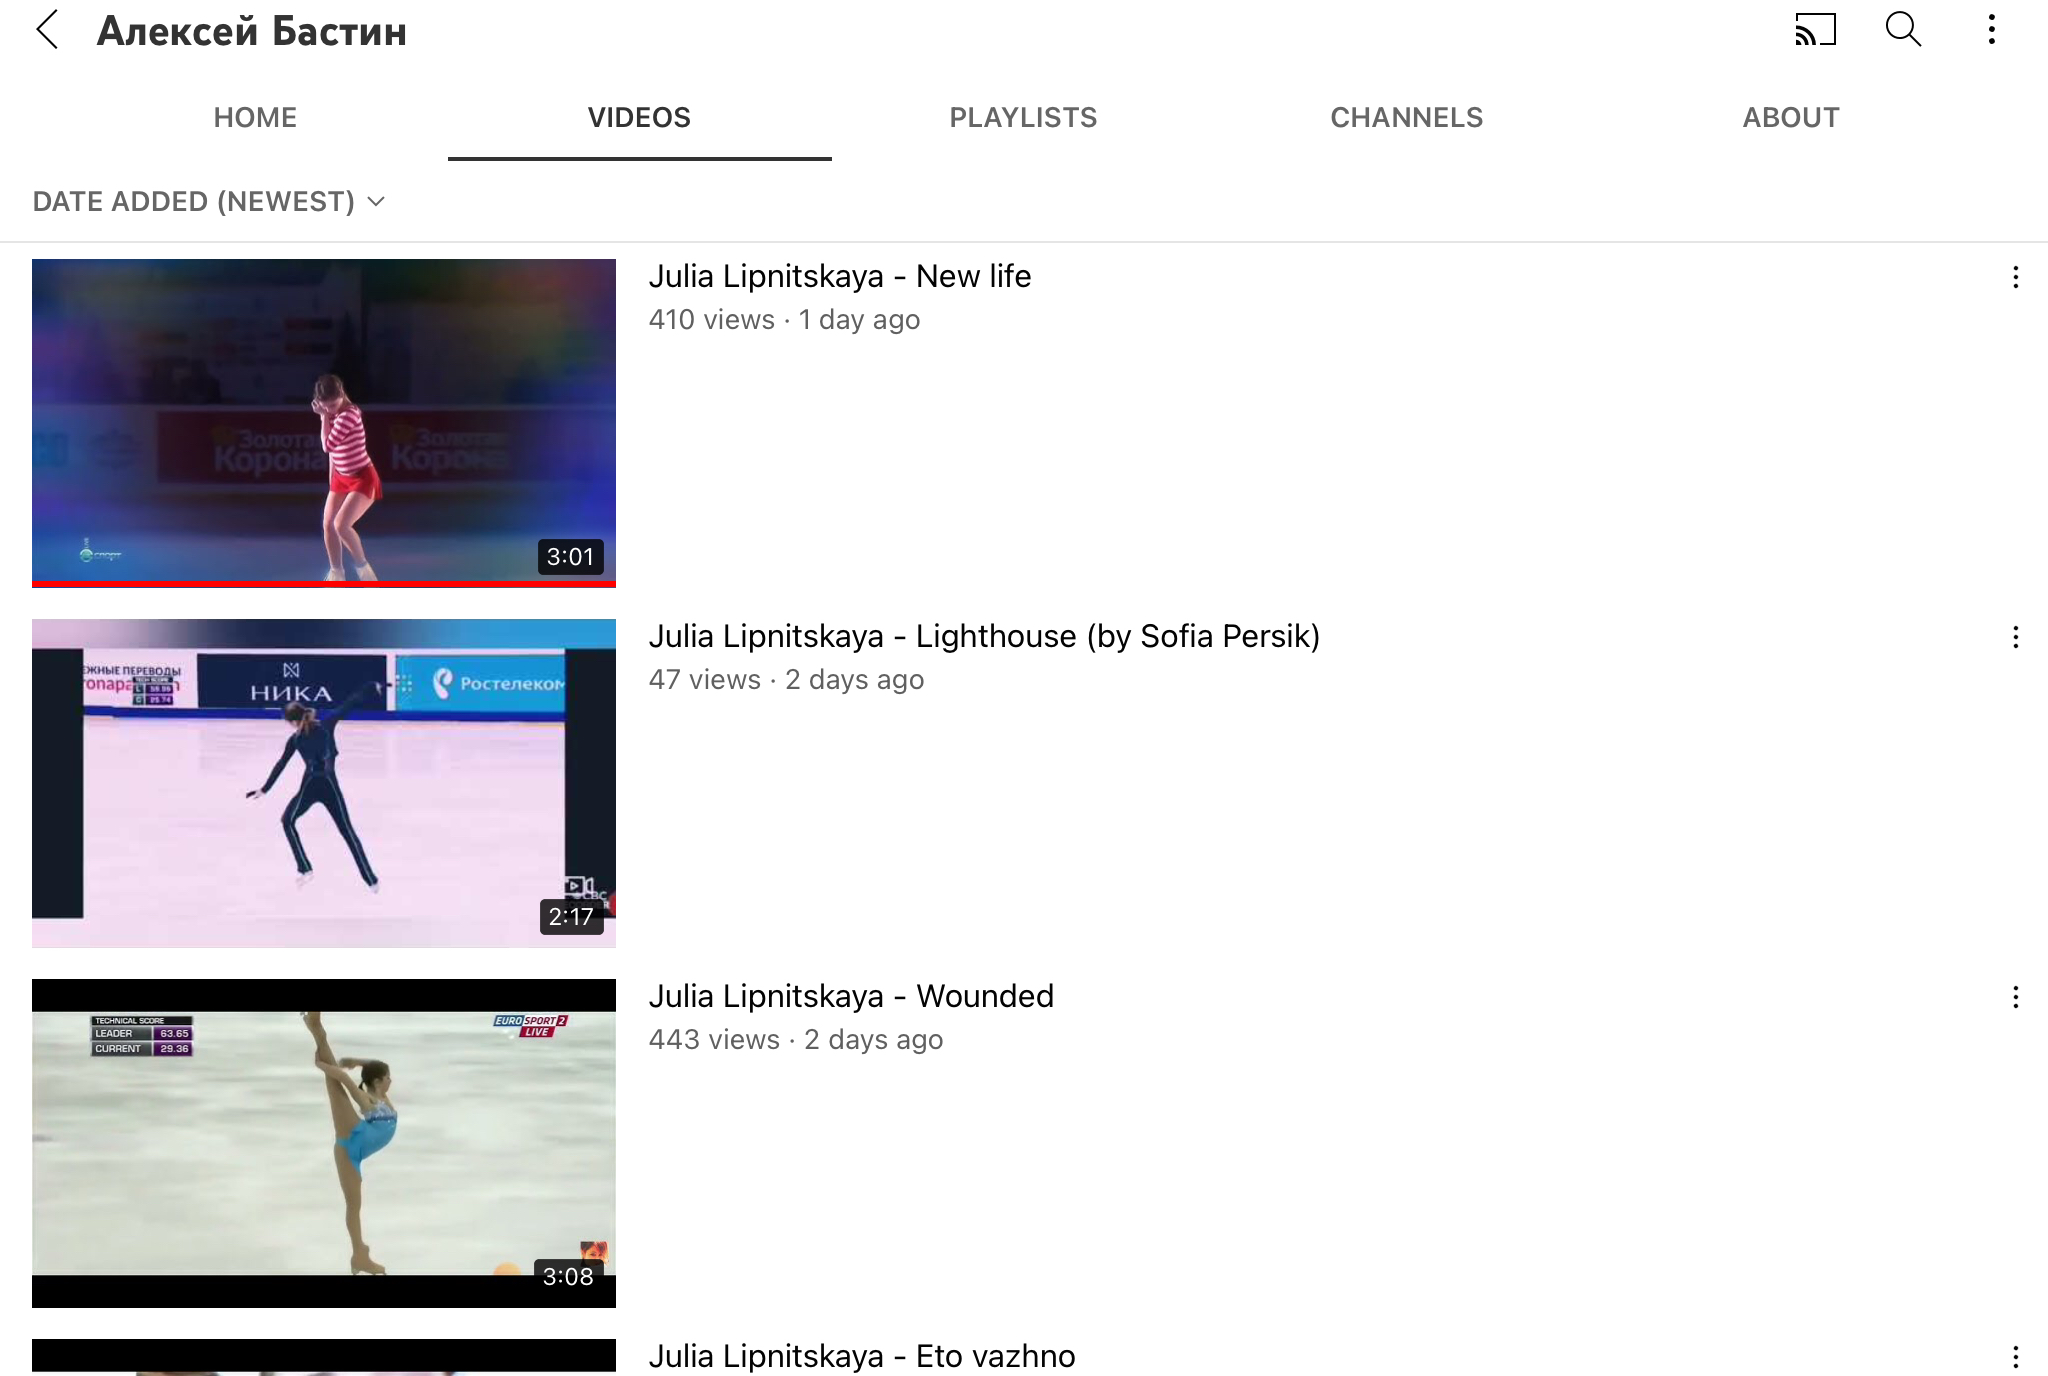Open the top-right overflow menu
Screen dimensions: 2048x1376
pos(1991,30)
